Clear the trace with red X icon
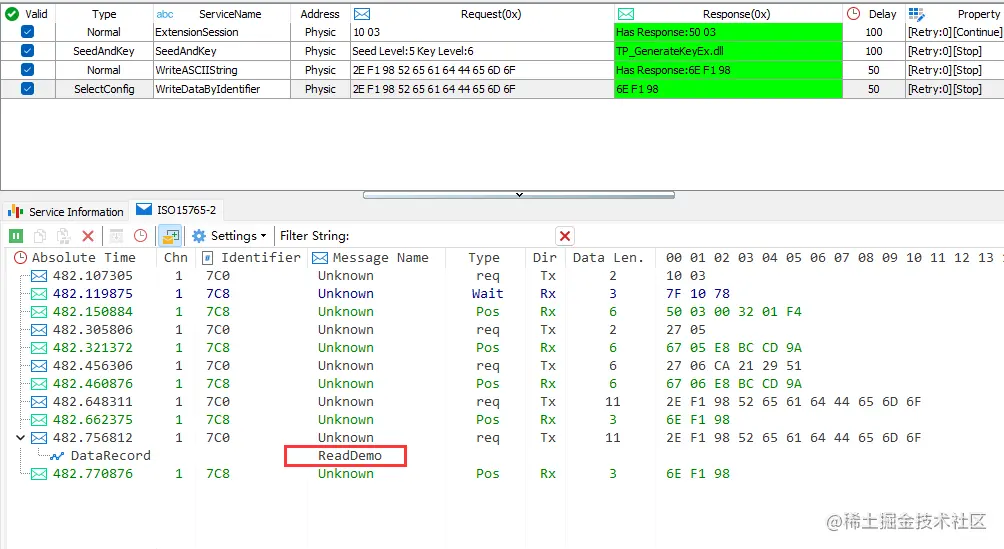Screen dimensions: 1004x549 click(88, 236)
